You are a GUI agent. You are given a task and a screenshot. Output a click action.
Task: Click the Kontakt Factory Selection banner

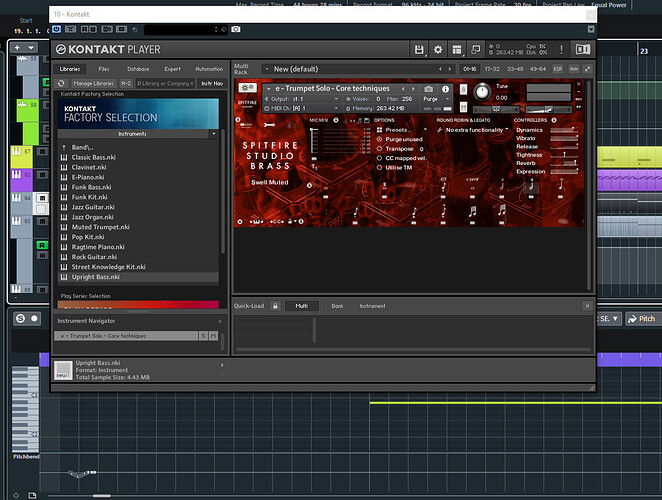(138, 113)
